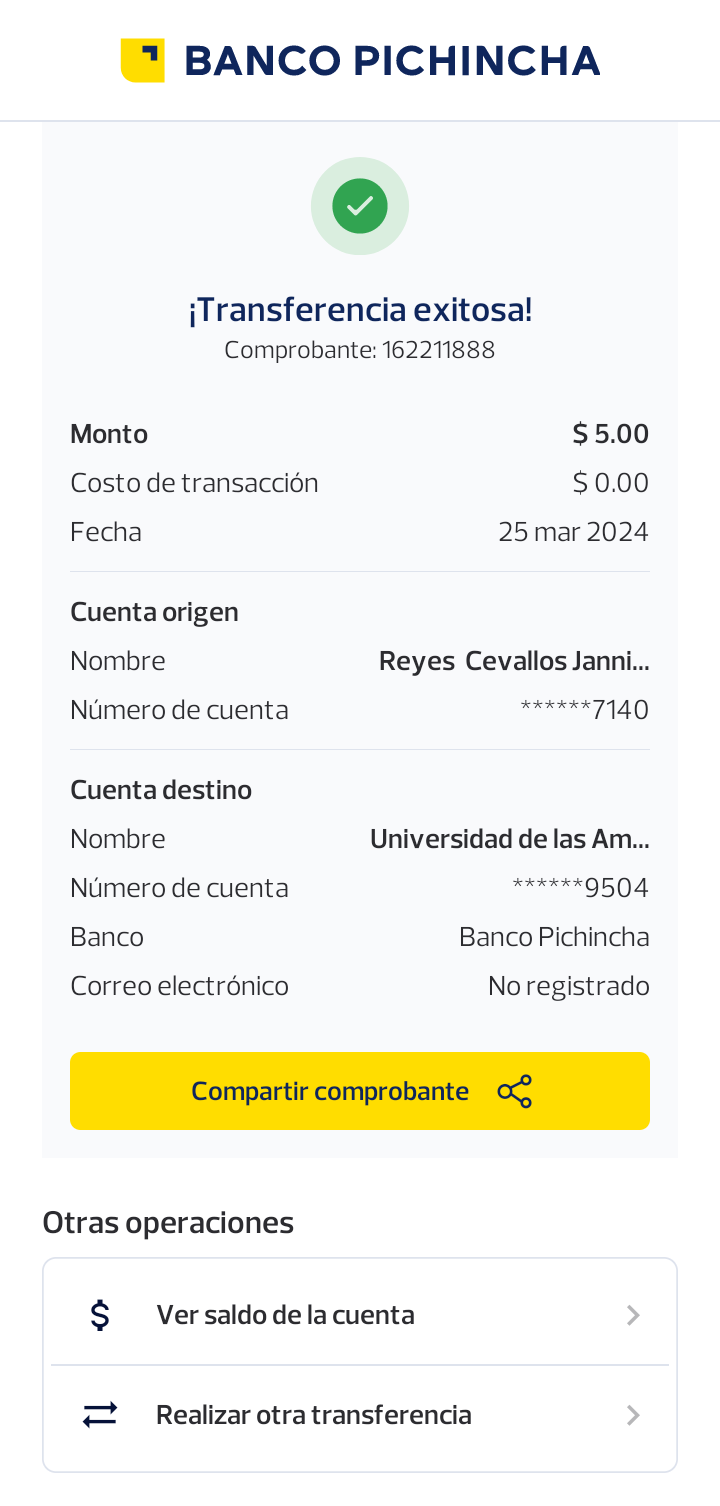Click the destination account number ending 9504
720x1506 pixels.
581,888
